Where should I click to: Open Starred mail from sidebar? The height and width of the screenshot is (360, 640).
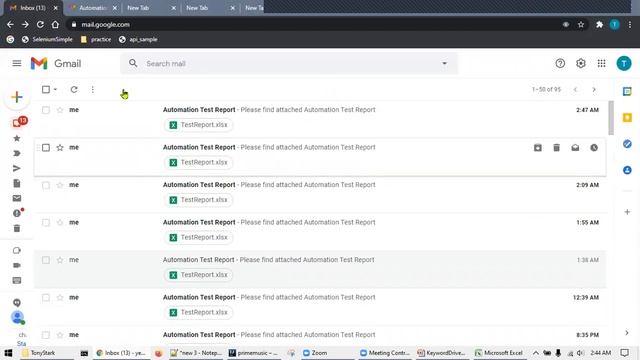pos(17,138)
